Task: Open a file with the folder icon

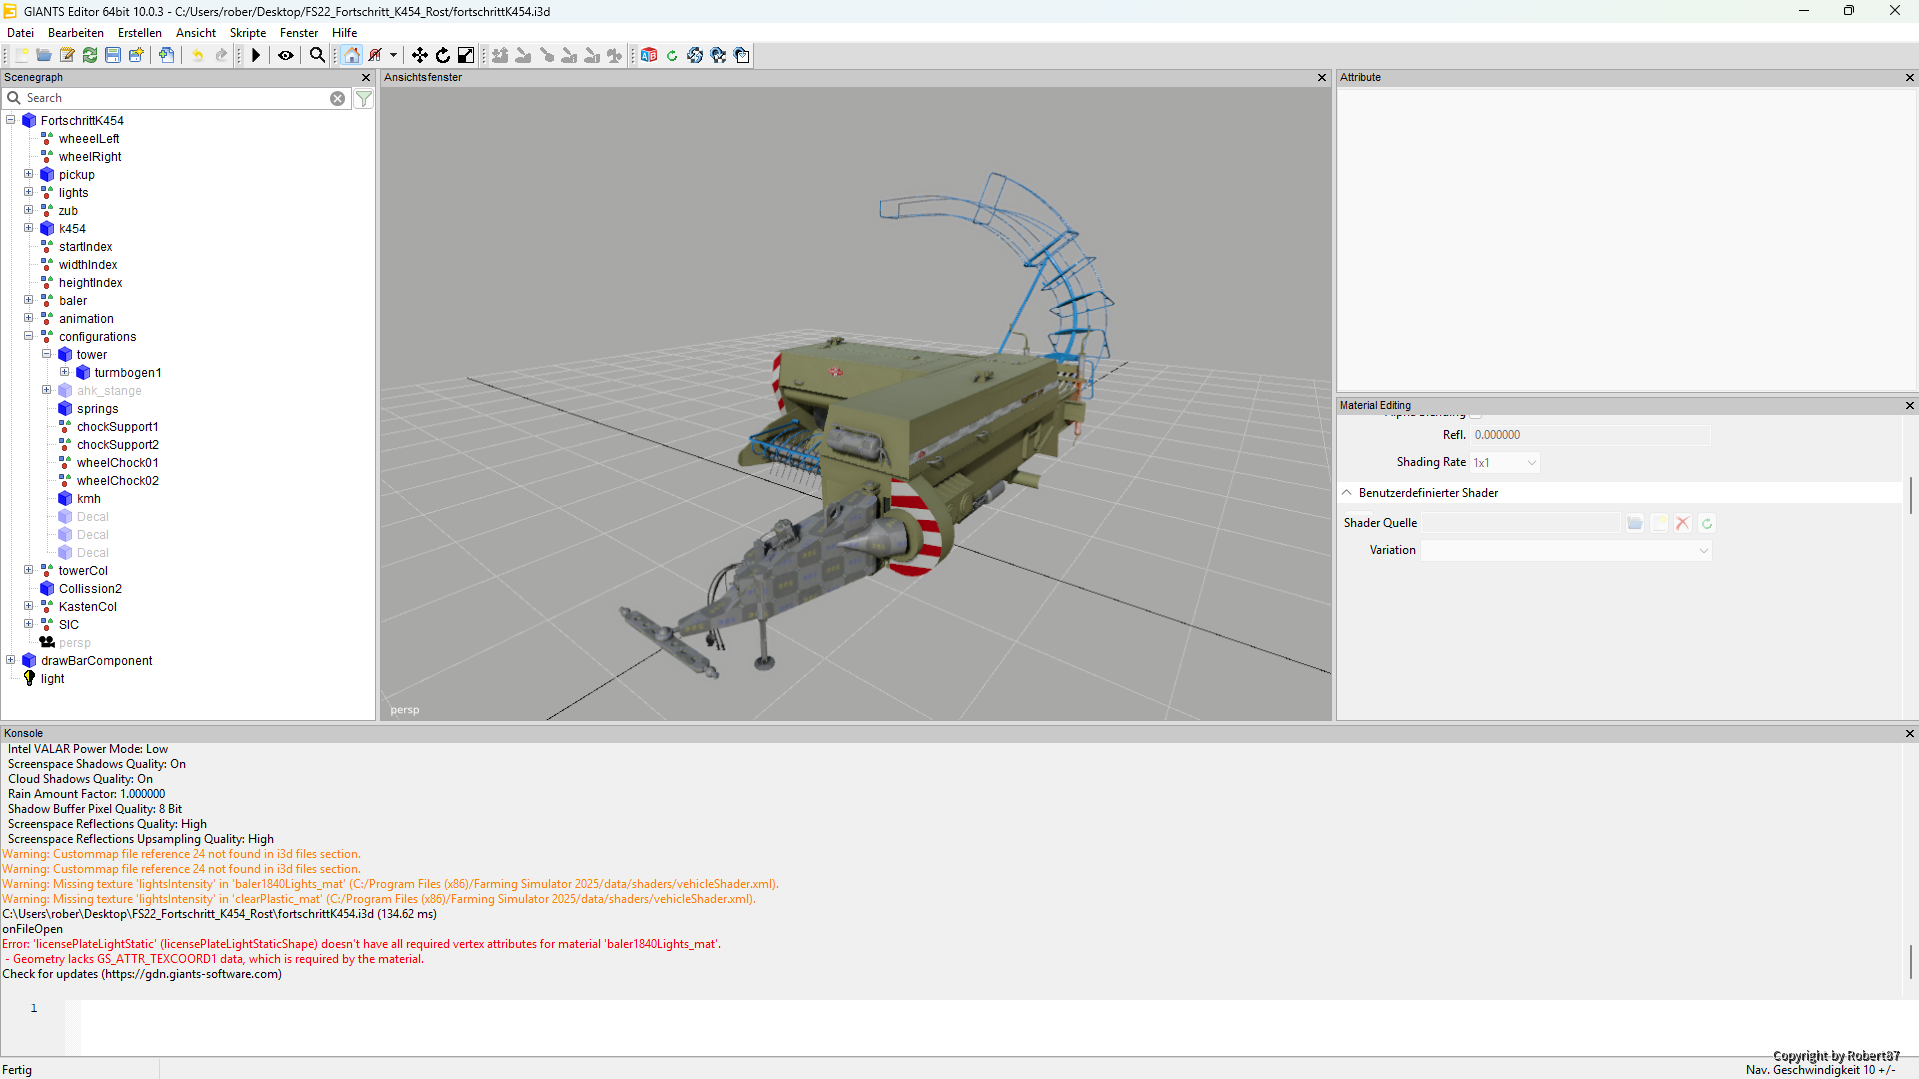Action: tap(44, 55)
